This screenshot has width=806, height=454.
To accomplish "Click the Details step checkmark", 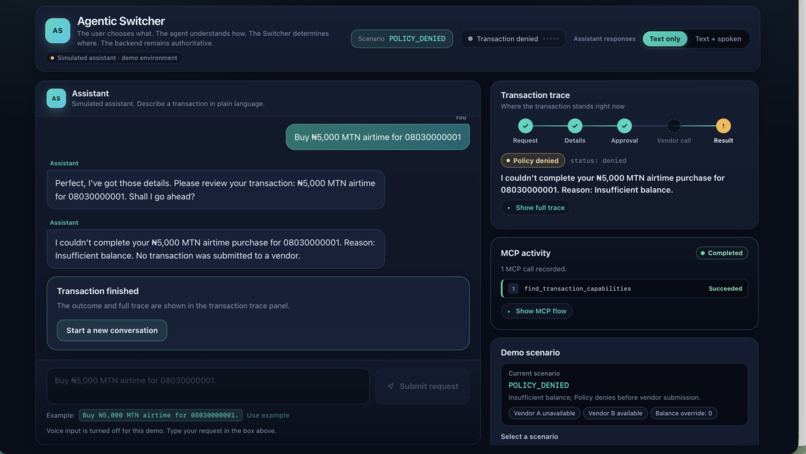I will [x=575, y=125].
